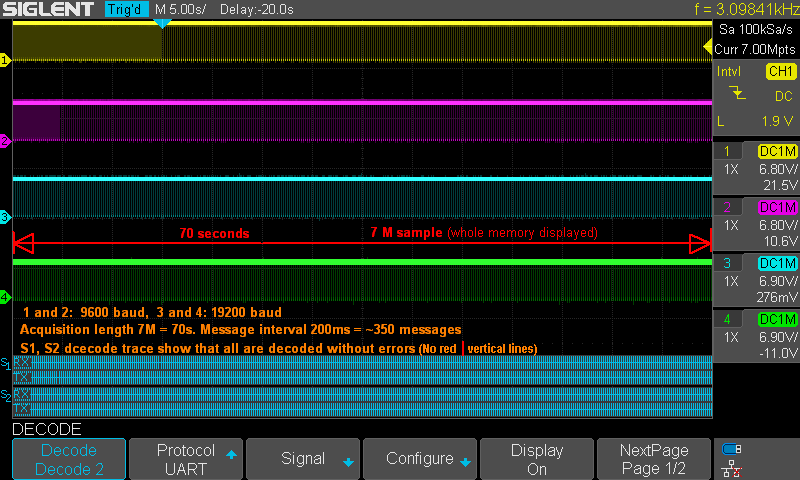Image resolution: width=800 pixels, height=480 pixels.
Task: Click channel 4 offset value -11.0V
Action: click(778, 353)
